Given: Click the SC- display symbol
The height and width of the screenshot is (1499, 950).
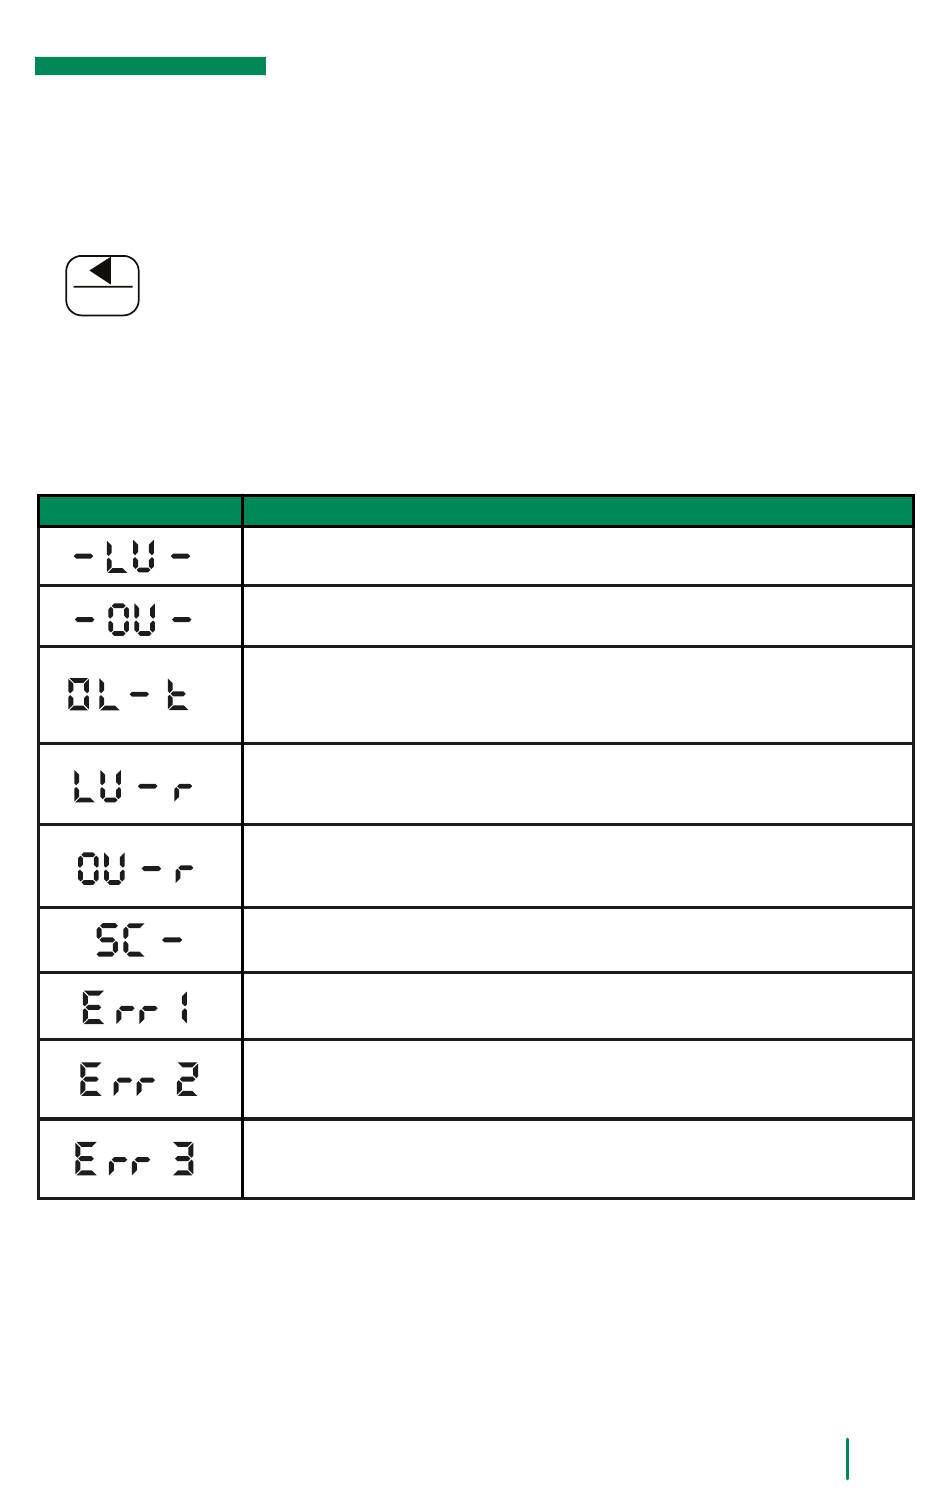Looking at the screenshot, I should pyautogui.click(x=139, y=940).
